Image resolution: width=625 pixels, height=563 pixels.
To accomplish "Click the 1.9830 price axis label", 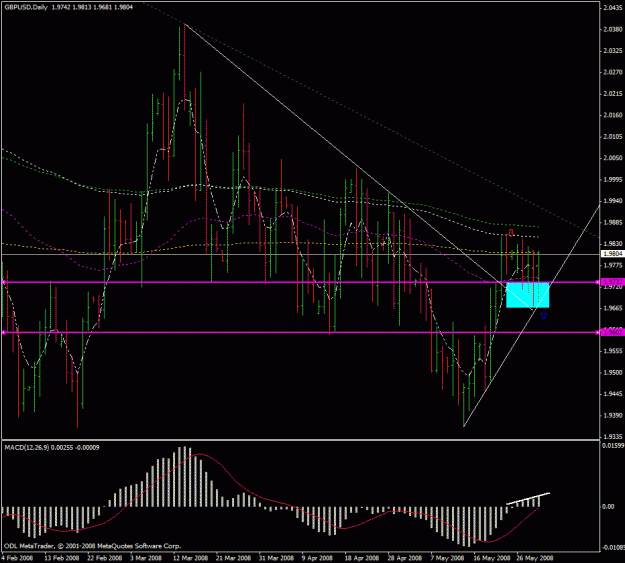I will click(x=613, y=244).
